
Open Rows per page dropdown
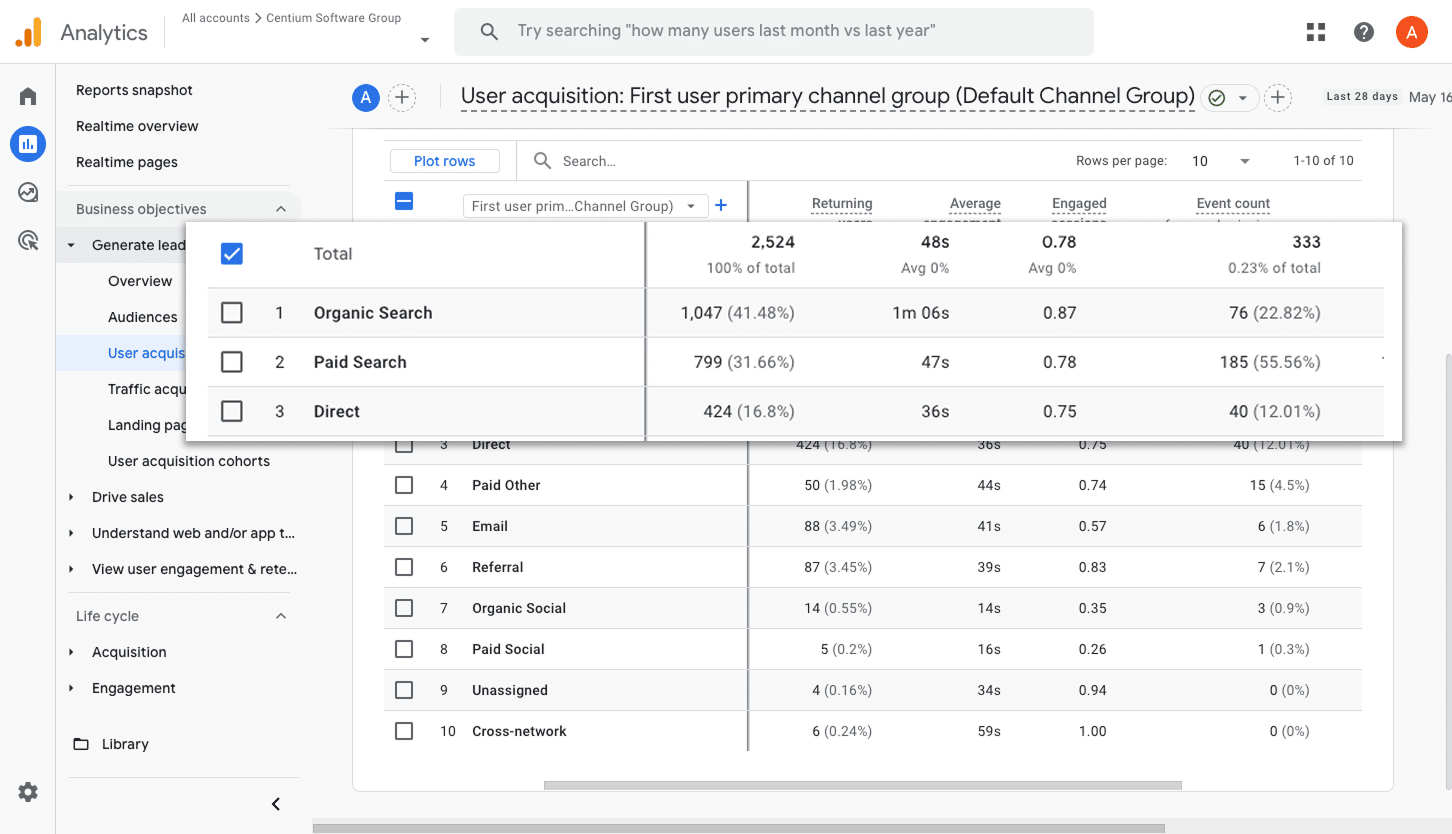tap(1221, 161)
